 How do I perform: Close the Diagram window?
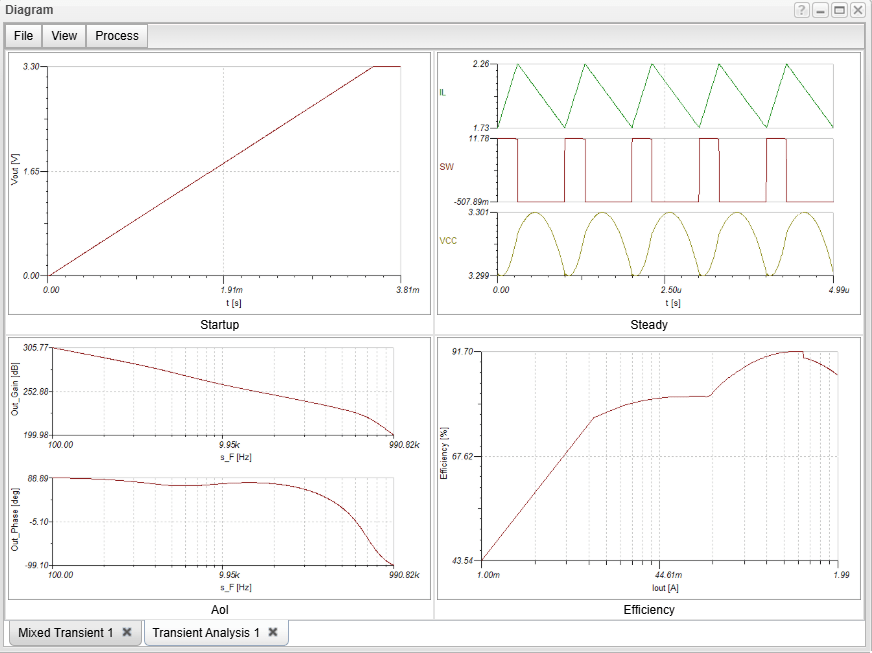[x=858, y=10]
